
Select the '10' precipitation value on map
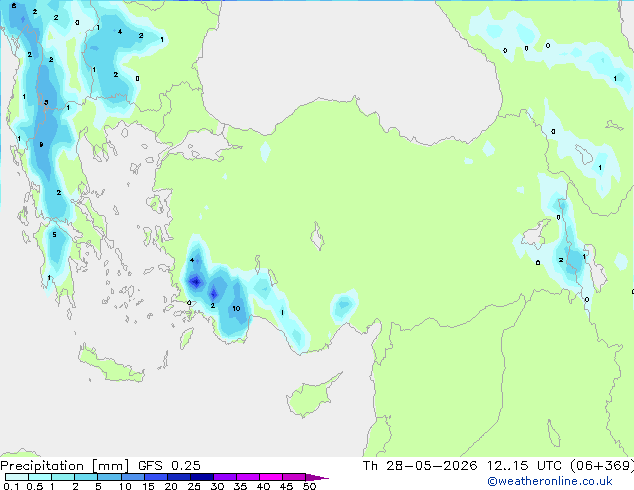click(x=236, y=308)
